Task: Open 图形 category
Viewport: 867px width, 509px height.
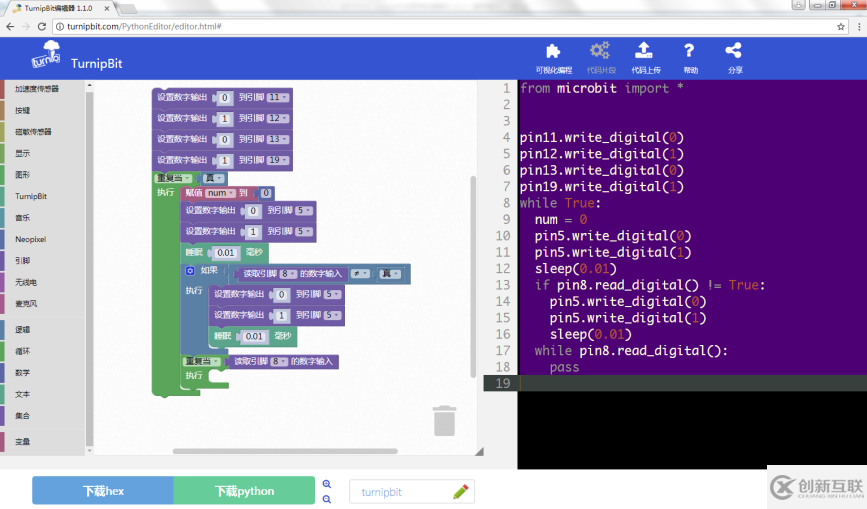Action: 23,175
